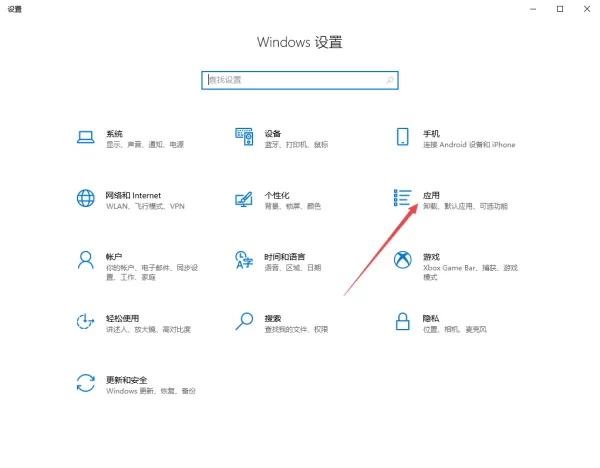This screenshot has width=600, height=468.
Task: Click the Privacy padlock icon
Action: 403,321
